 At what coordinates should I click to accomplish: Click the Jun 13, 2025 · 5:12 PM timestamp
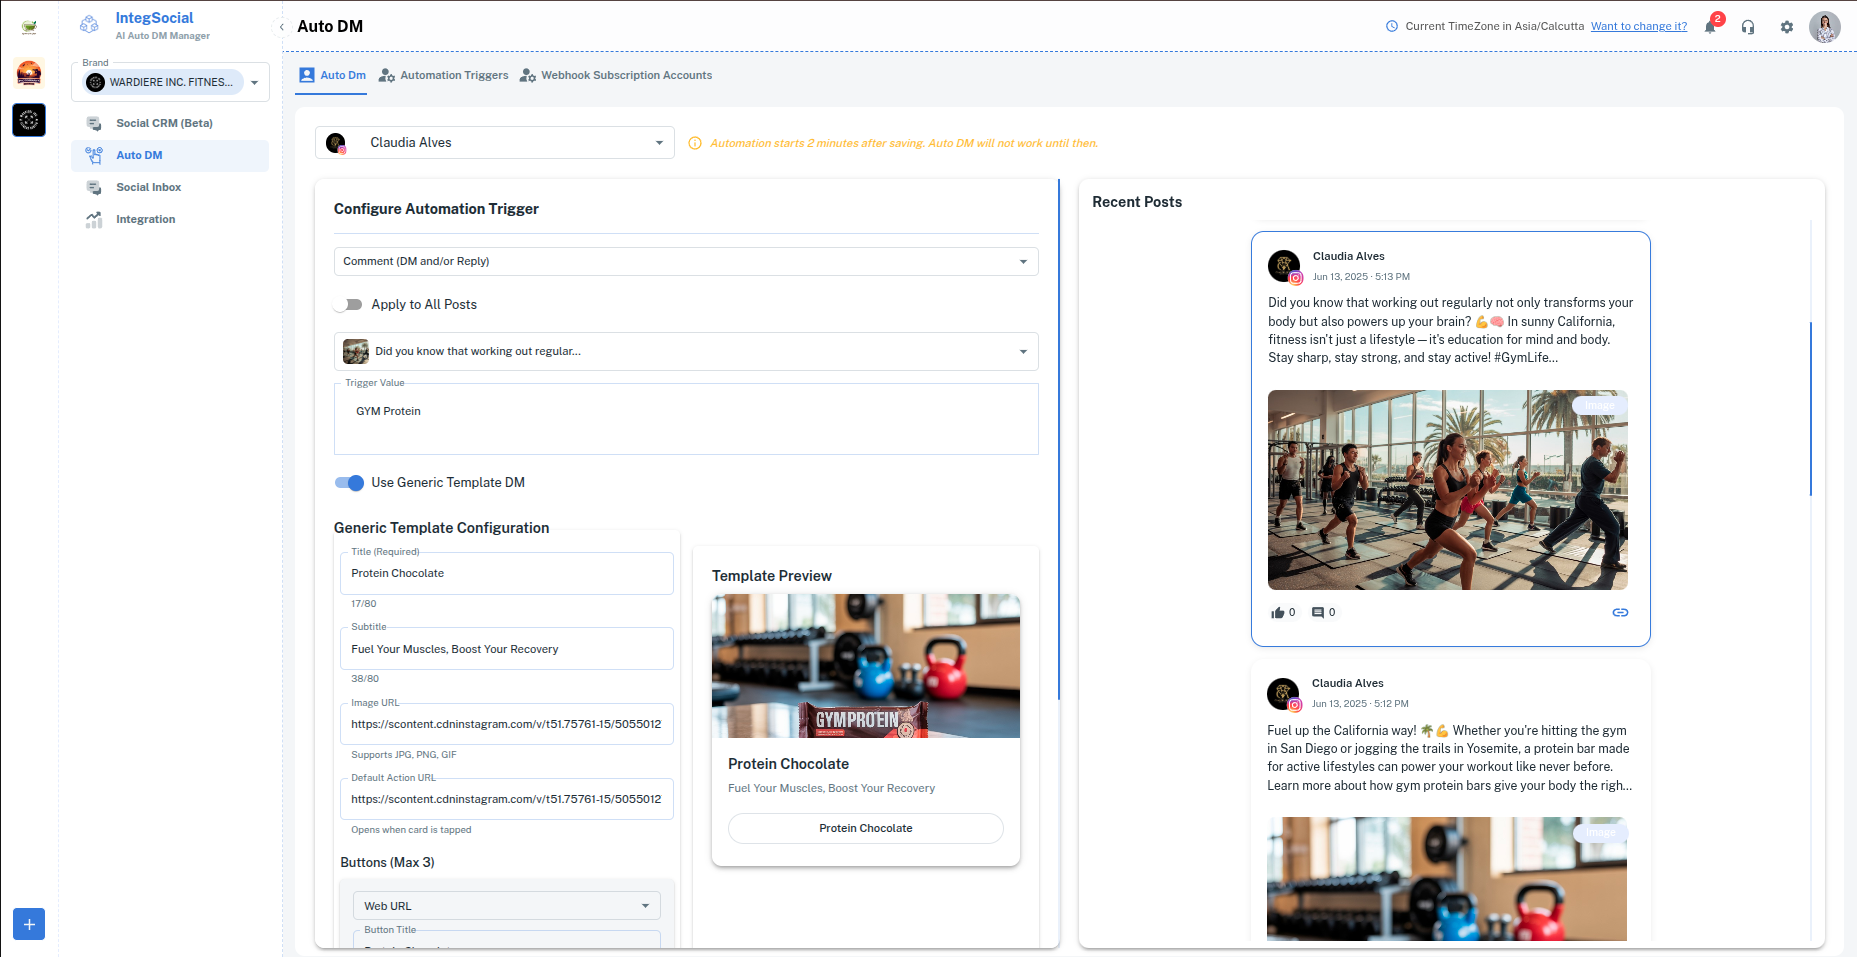tap(1360, 704)
